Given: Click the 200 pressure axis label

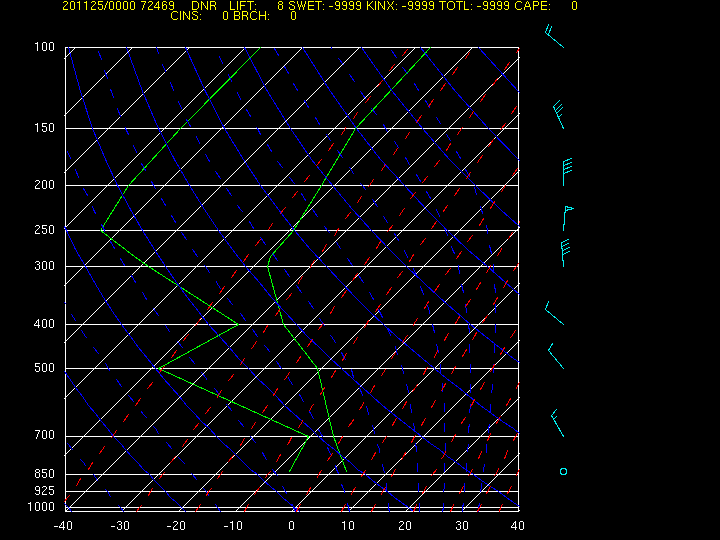Looking at the screenshot, I should 45,185.
